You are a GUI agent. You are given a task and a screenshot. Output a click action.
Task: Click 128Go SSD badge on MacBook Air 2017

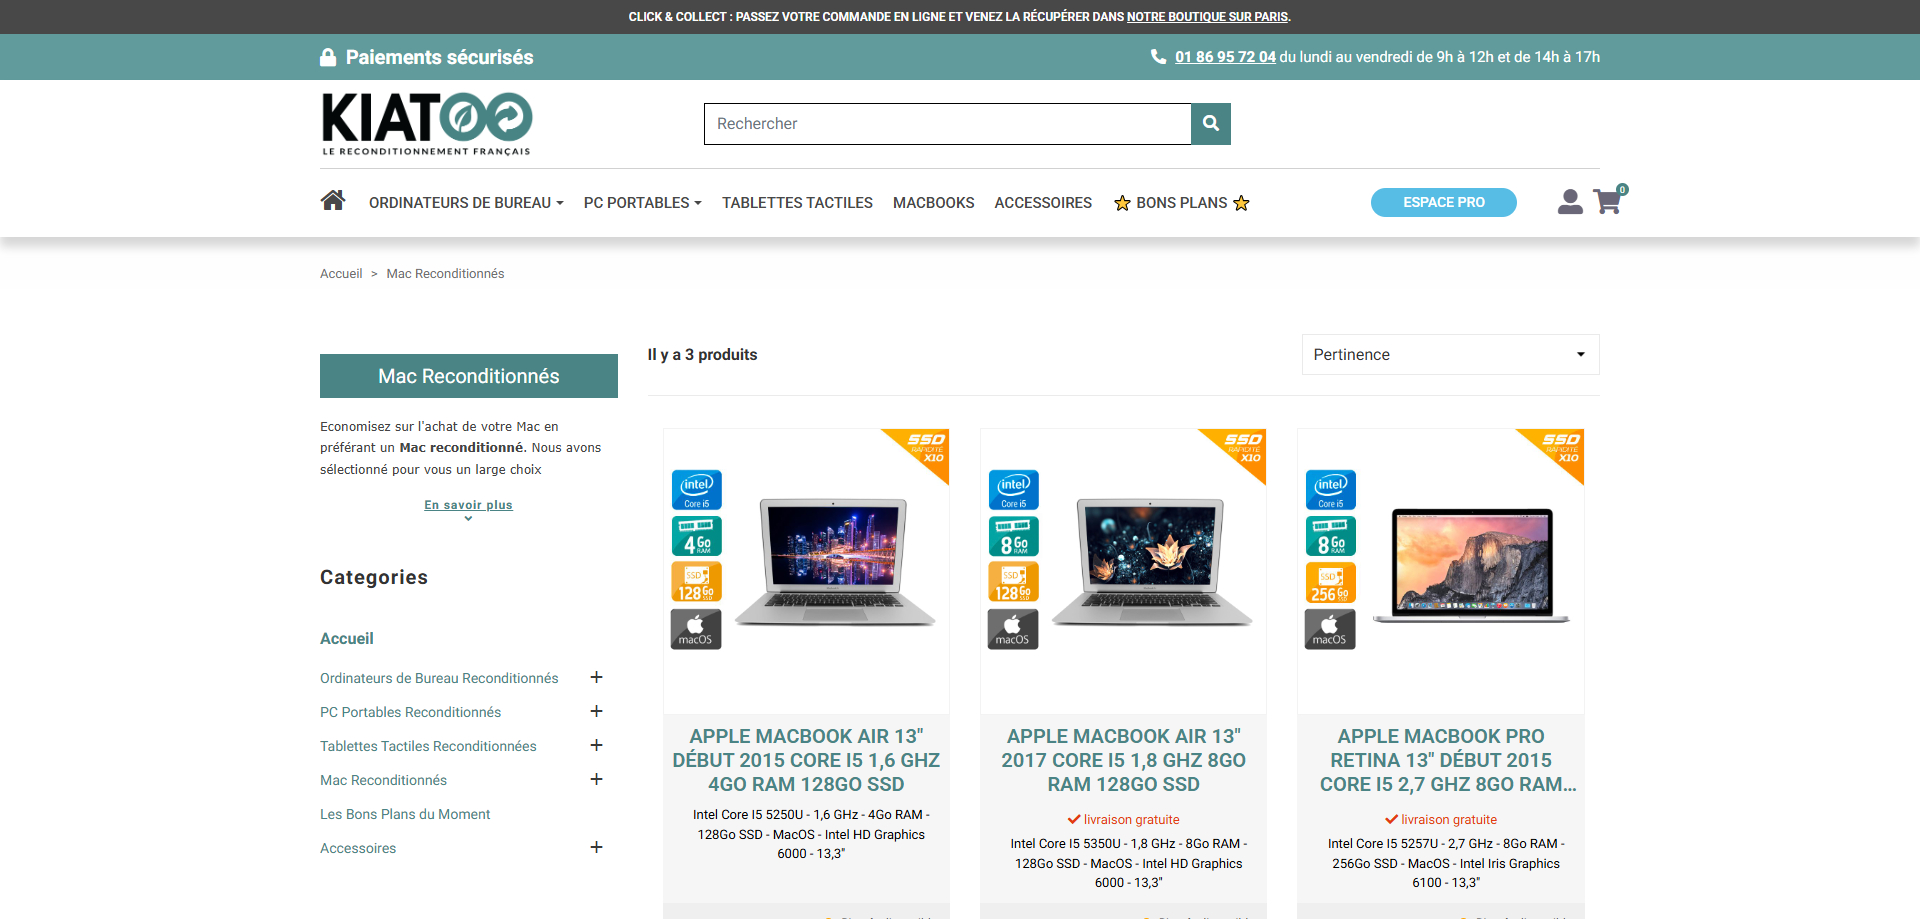pyautogui.click(x=1013, y=582)
